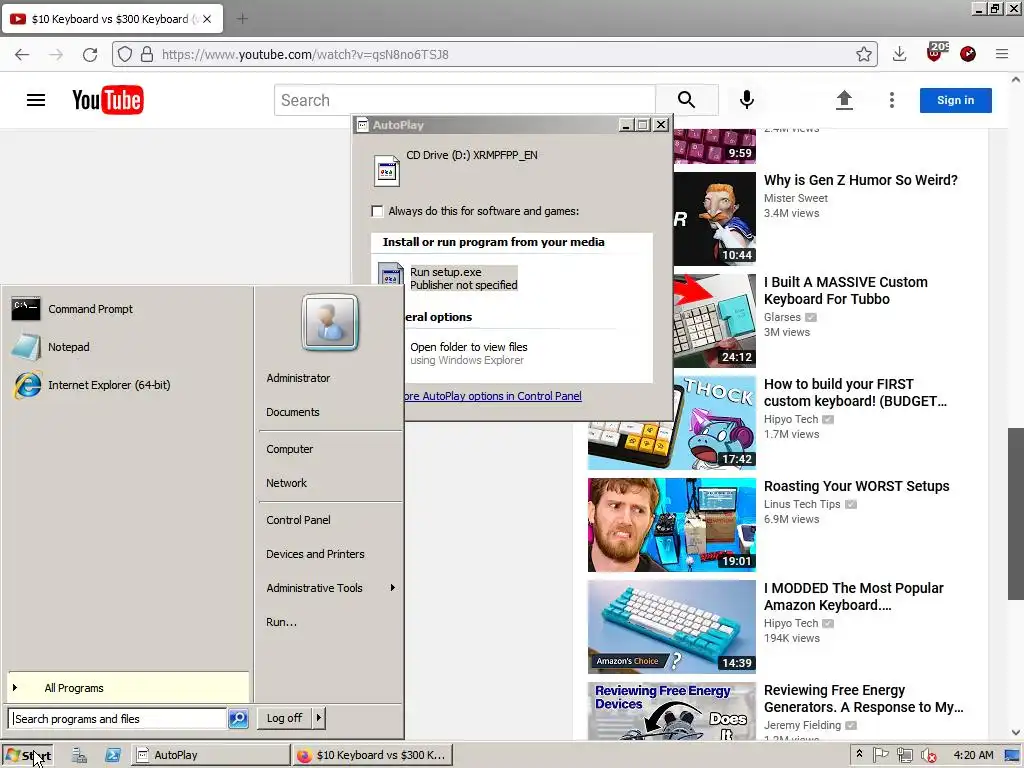The image size is (1024, 768).
Task: Click the muted volume tray icon
Action: 929,755
